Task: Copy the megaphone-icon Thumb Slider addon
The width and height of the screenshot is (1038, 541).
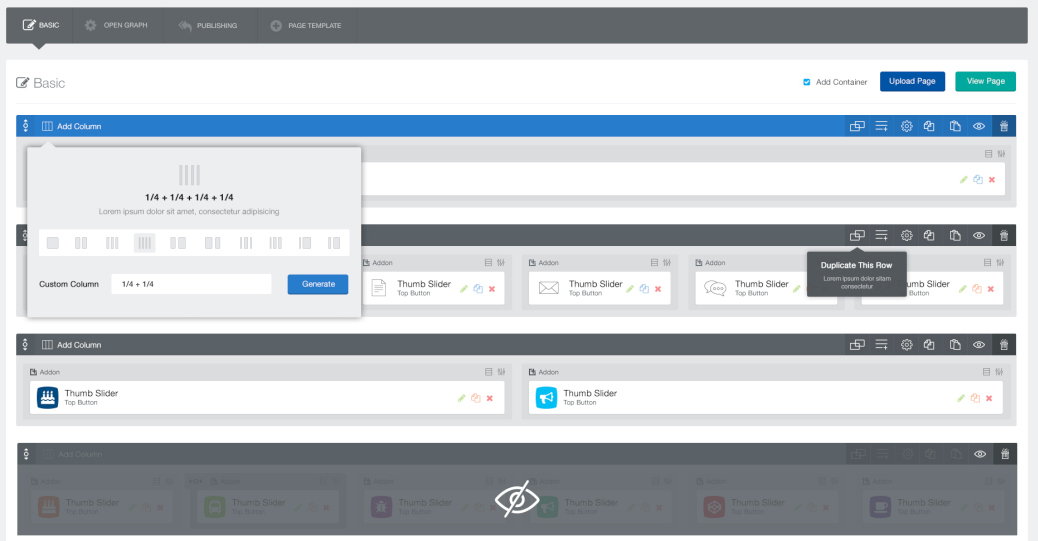Action: (x=975, y=398)
